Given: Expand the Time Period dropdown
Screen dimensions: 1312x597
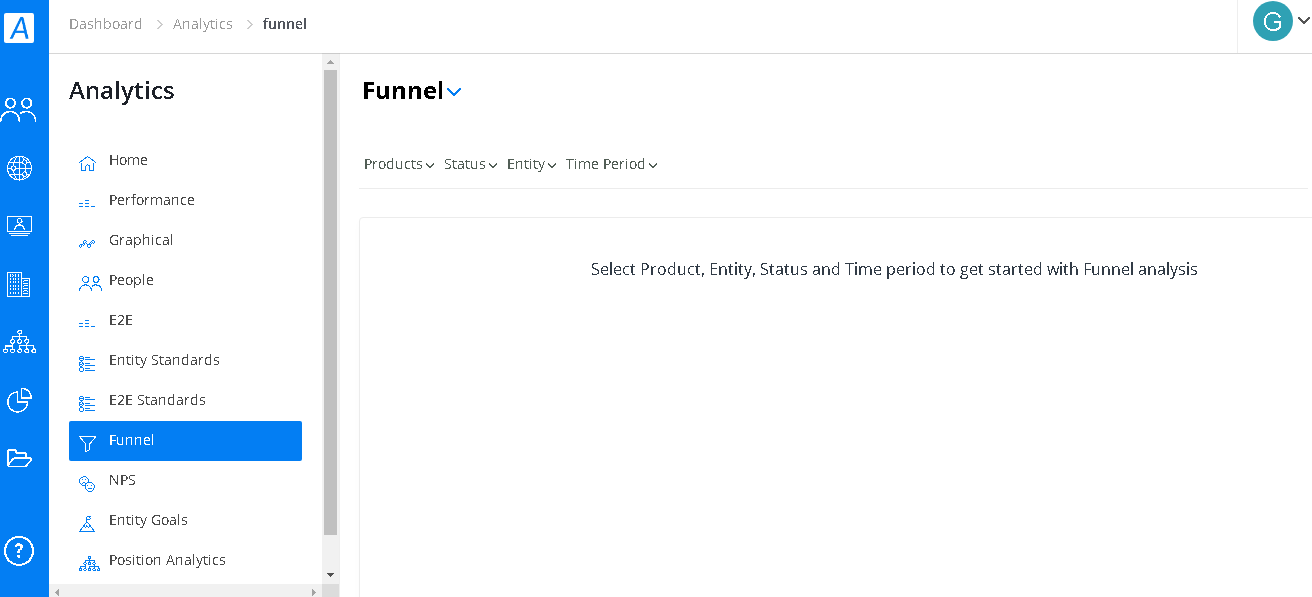Looking at the screenshot, I should (612, 164).
